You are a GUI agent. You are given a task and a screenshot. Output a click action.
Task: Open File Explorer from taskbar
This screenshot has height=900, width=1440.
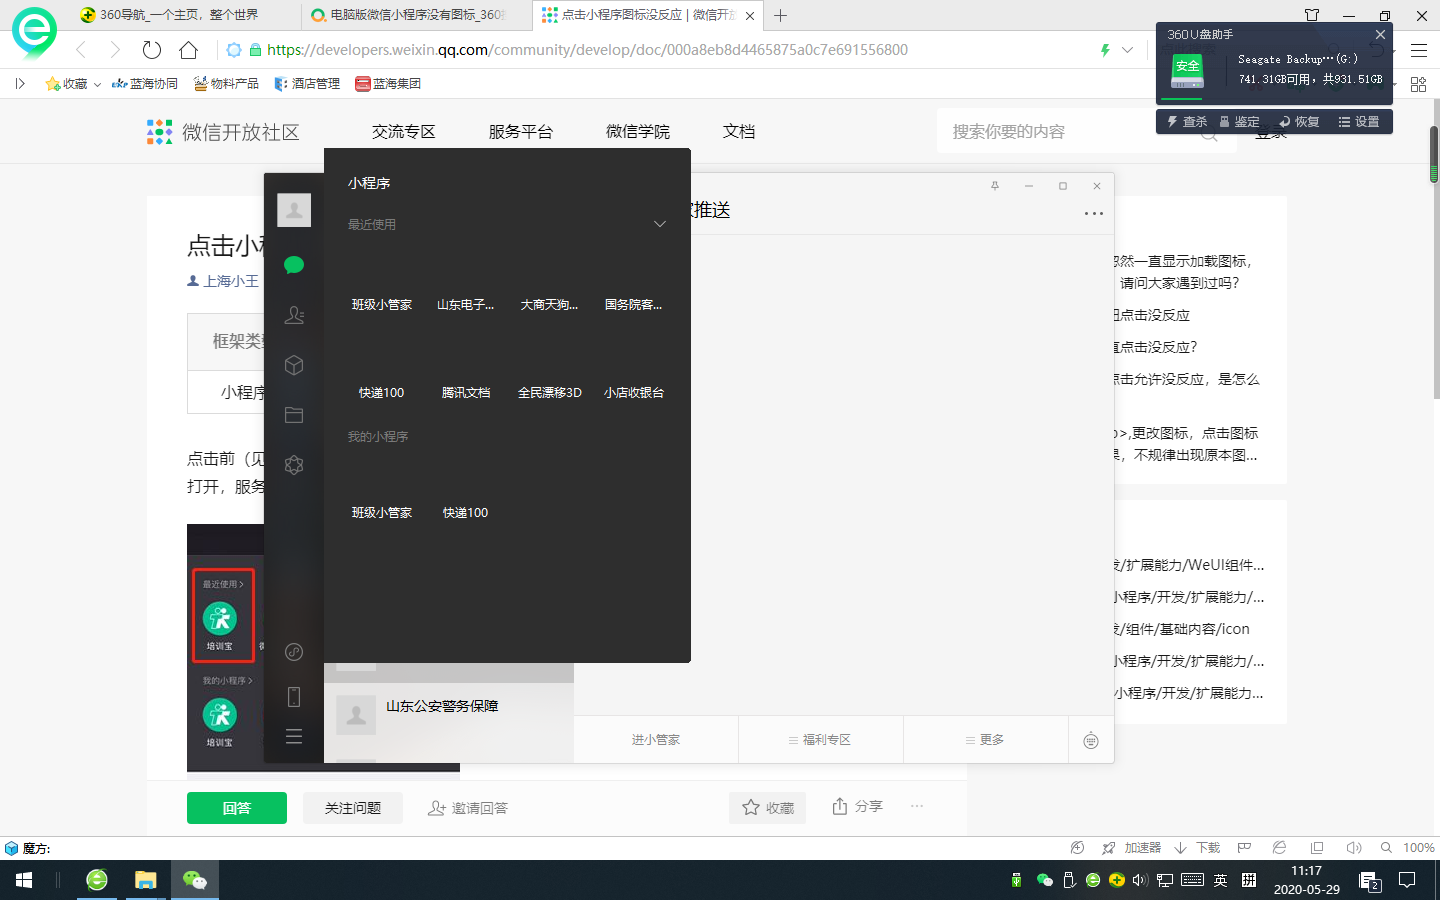(146, 880)
